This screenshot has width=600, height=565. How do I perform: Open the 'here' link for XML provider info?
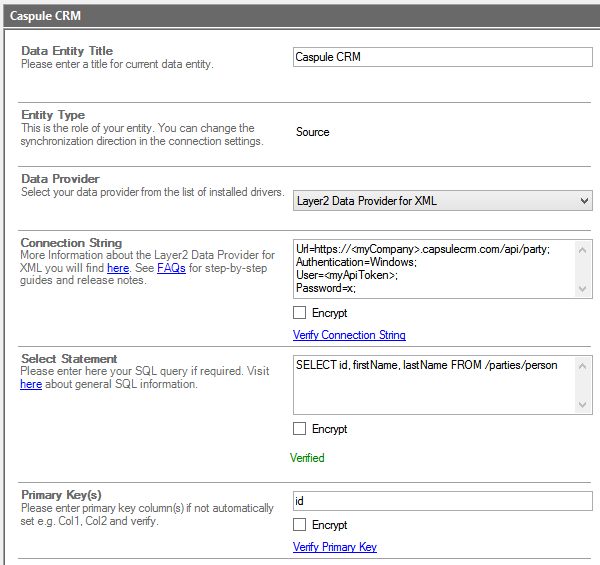point(118,268)
